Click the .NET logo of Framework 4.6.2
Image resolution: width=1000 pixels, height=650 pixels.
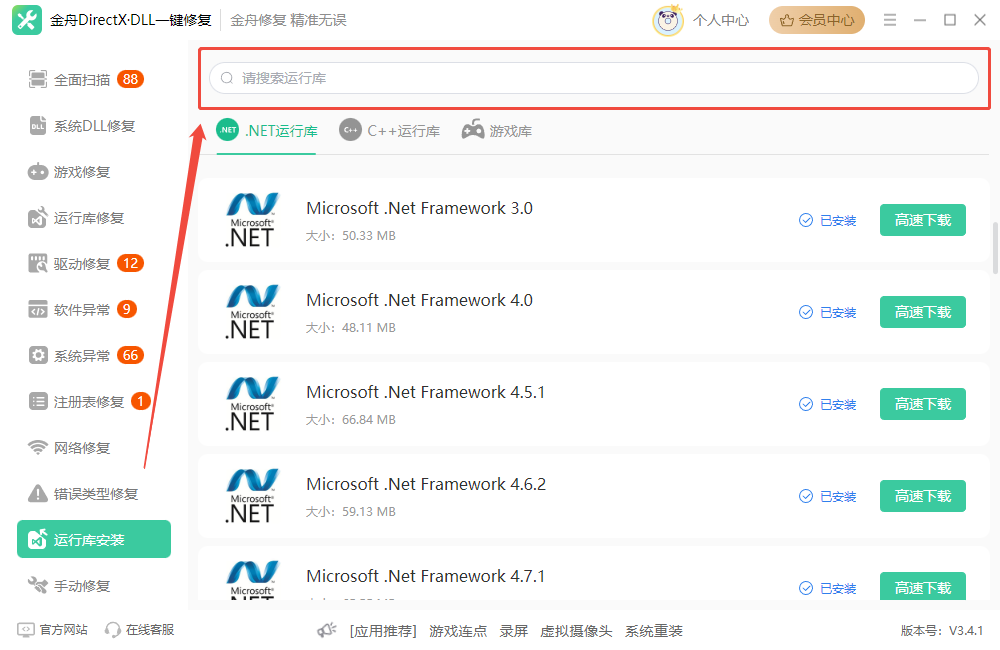[x=252, y=496]
